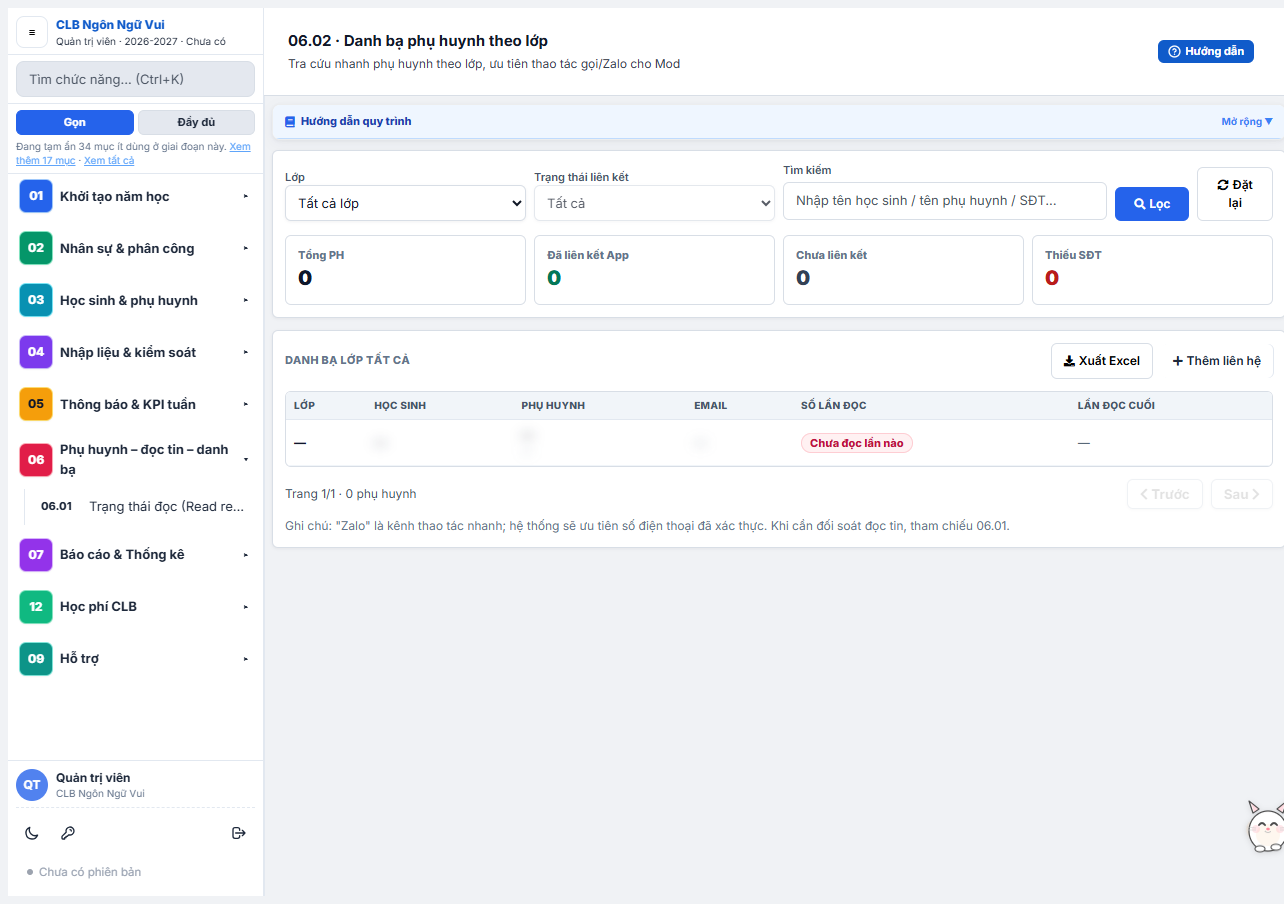Open the Hỗ trợ menu section
The height and width of the screenshot is (904, 1284).
135,658
